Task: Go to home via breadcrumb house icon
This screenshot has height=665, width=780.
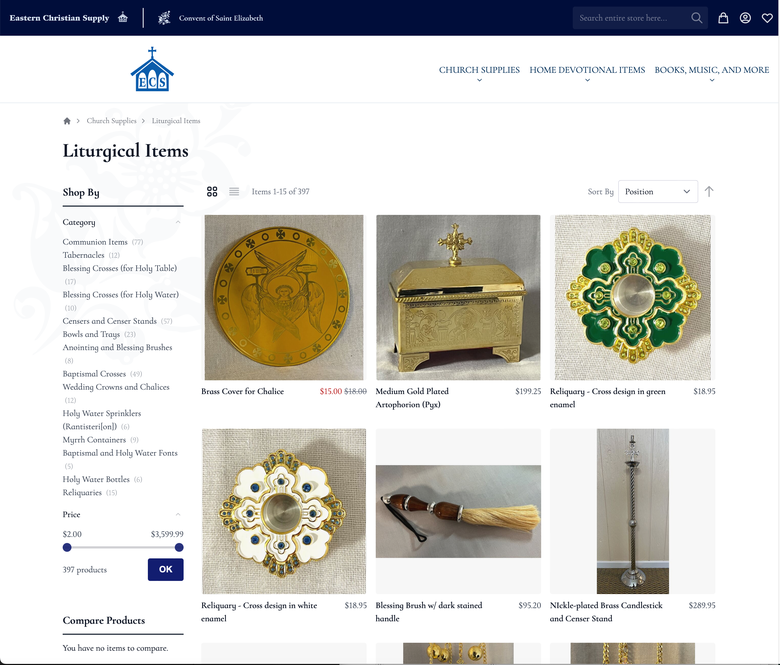Action: click(x=67, y=121)
